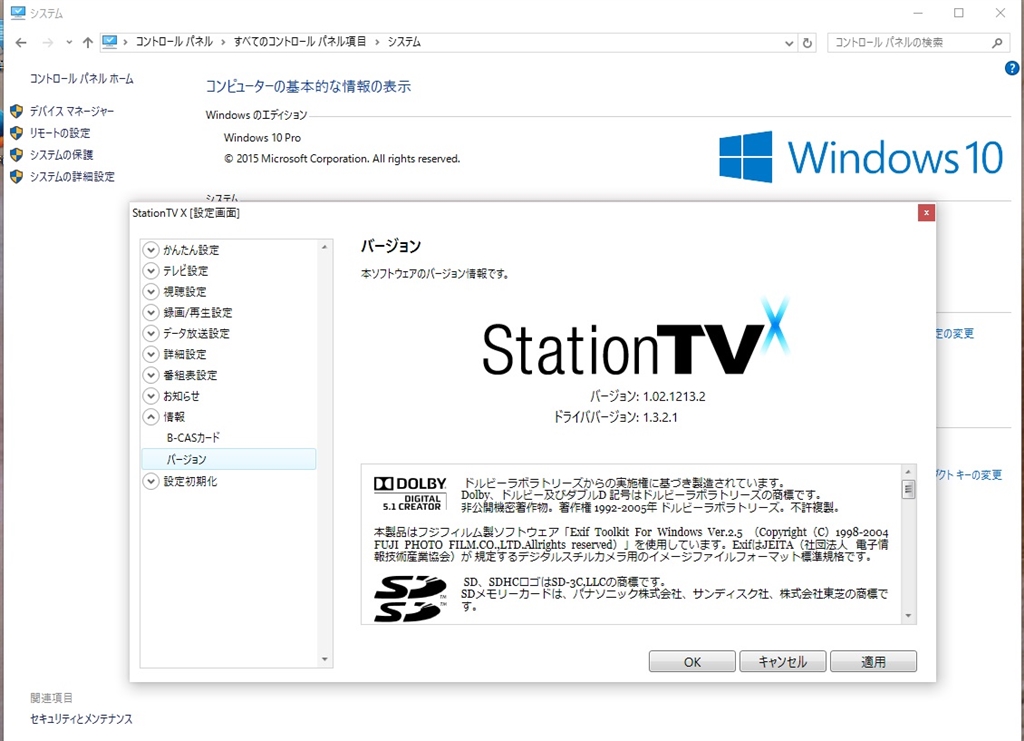Expand the お知らせ section chevron
Viewport: 1024px width, 741px height.
click(x=151, y=396)
